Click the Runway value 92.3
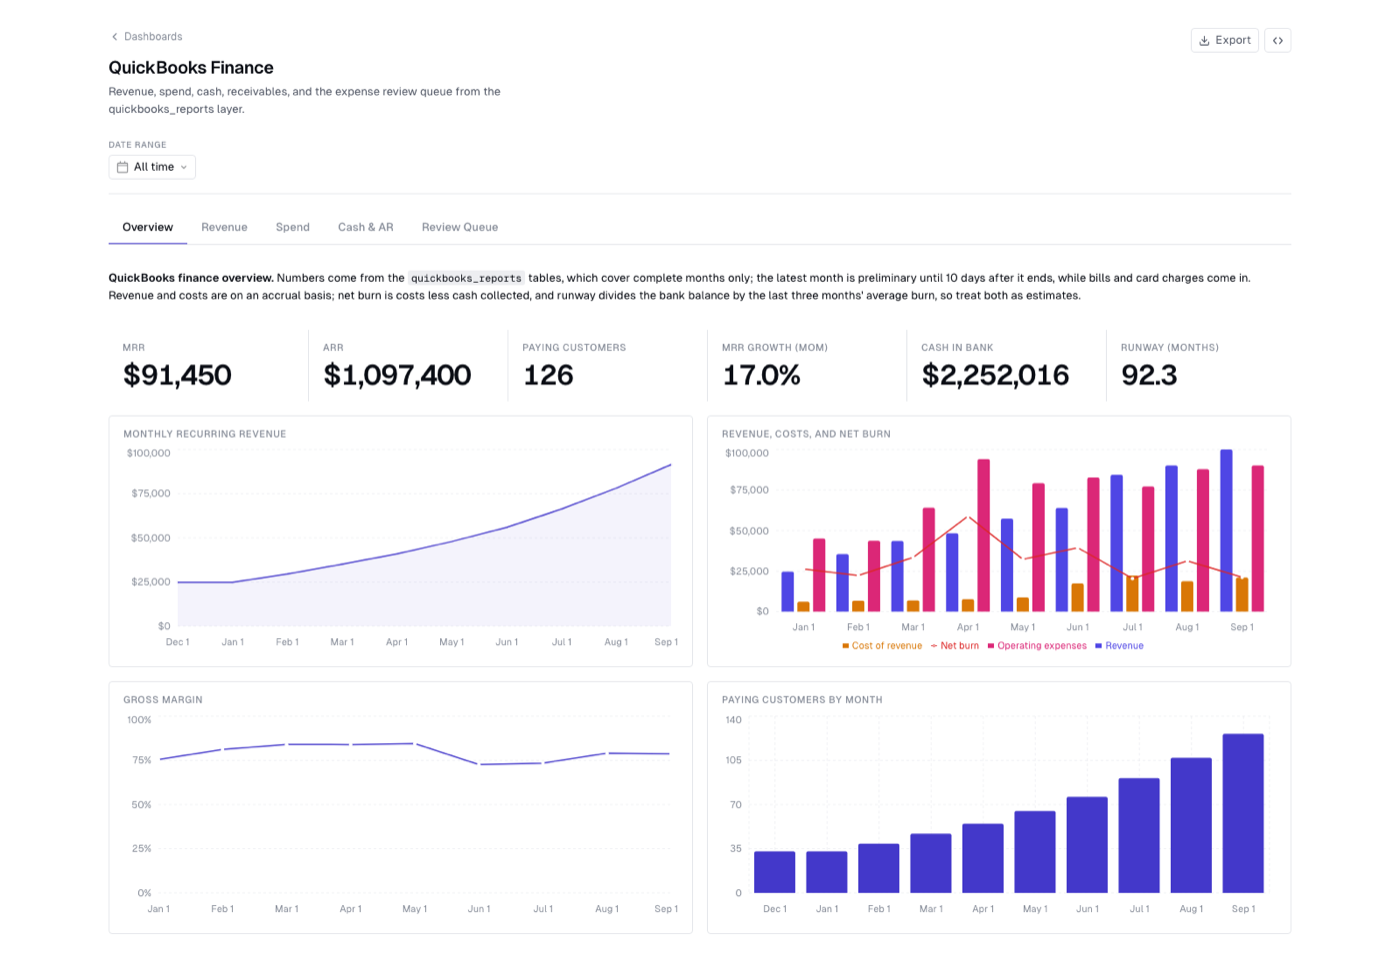The height and width of the screenshot is (962, 1400). (1149, 375)
